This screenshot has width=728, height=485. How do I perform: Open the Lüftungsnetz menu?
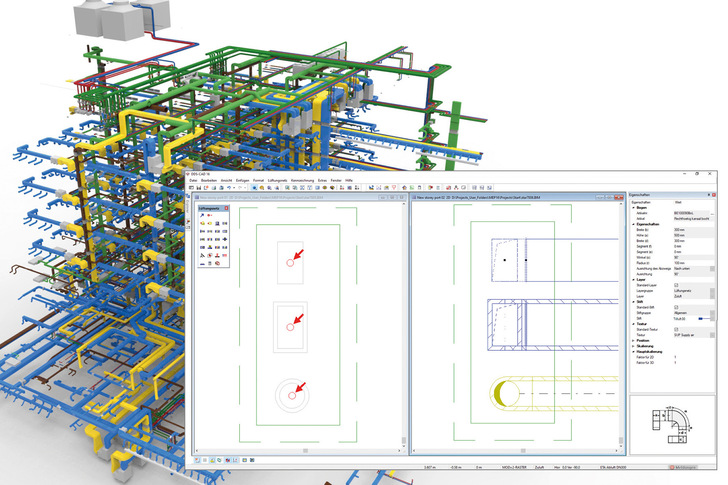pos(280,178)
